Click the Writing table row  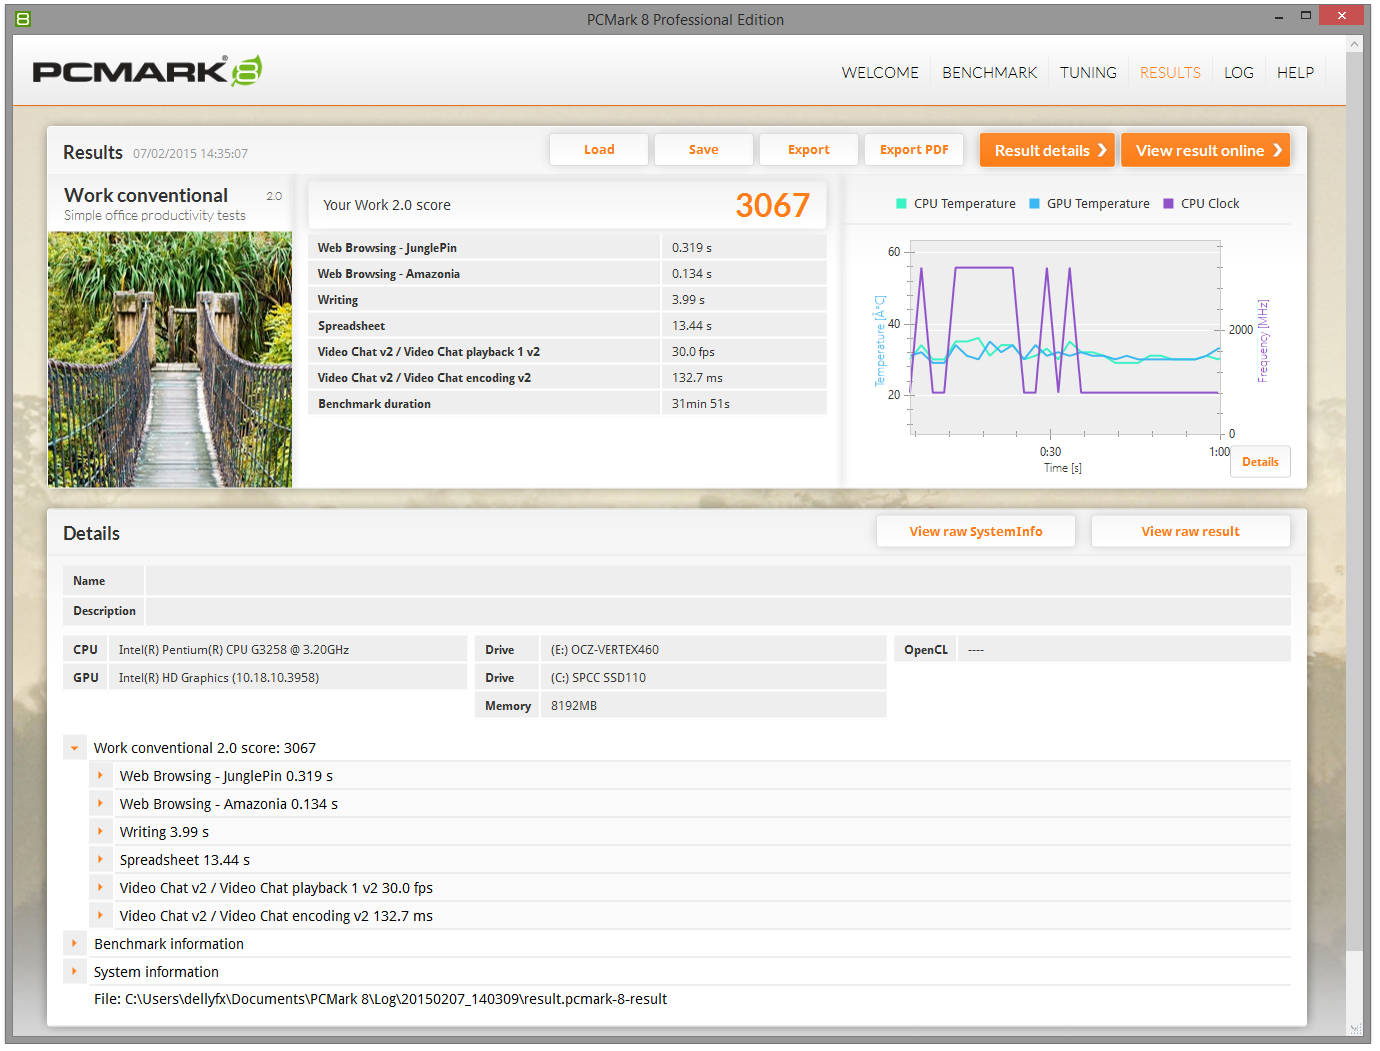click(x=567, y=300)
